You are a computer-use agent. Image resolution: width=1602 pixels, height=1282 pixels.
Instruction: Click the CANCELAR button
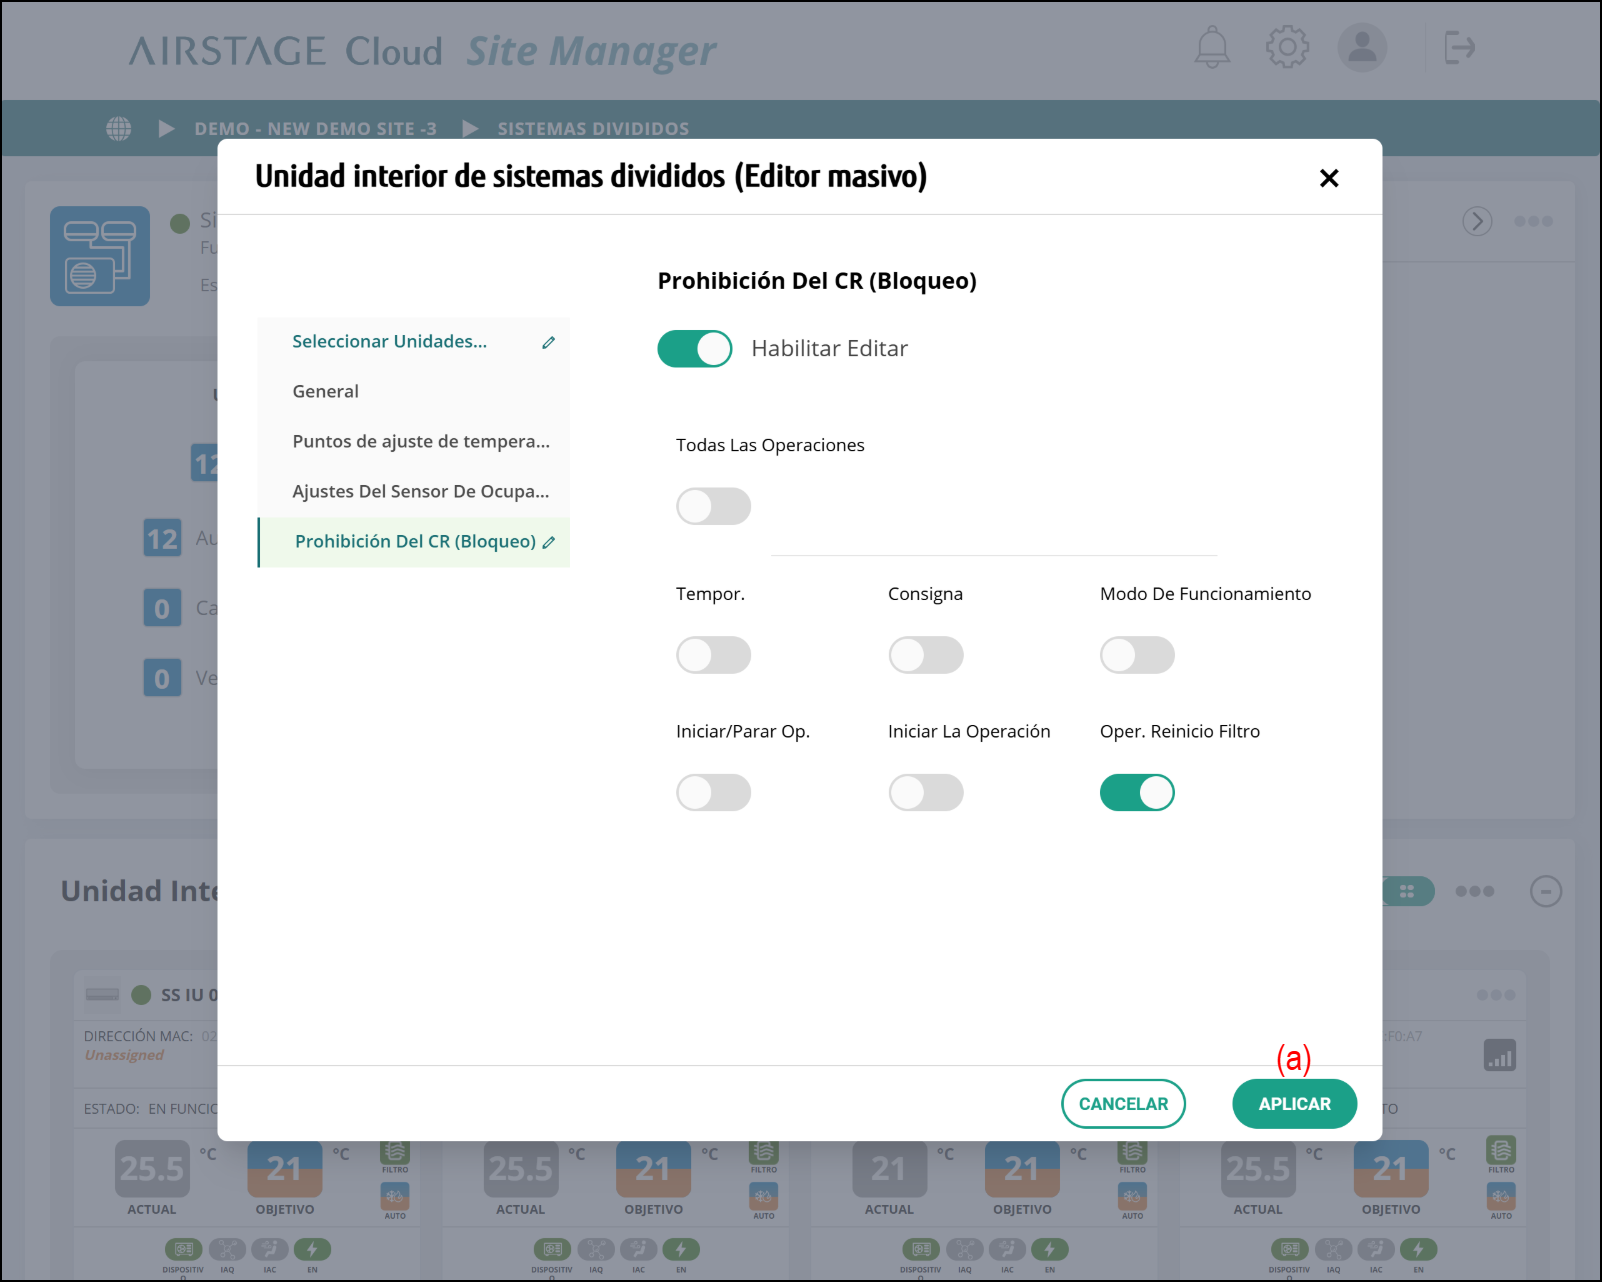(x=1123, y=1104)
